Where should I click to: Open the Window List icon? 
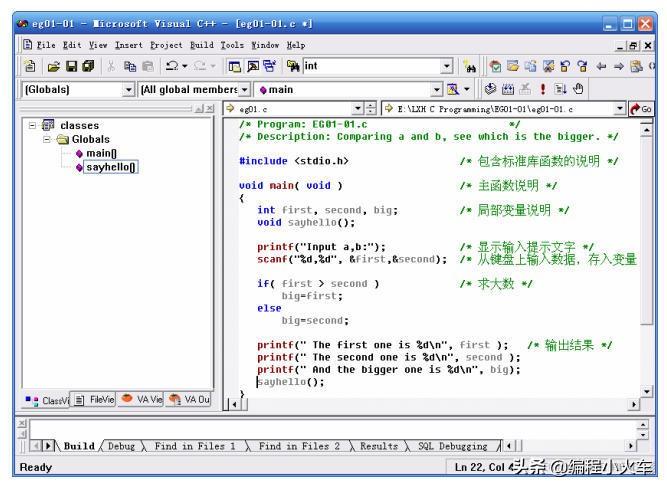pyautogui.click(x=269, y=66)
